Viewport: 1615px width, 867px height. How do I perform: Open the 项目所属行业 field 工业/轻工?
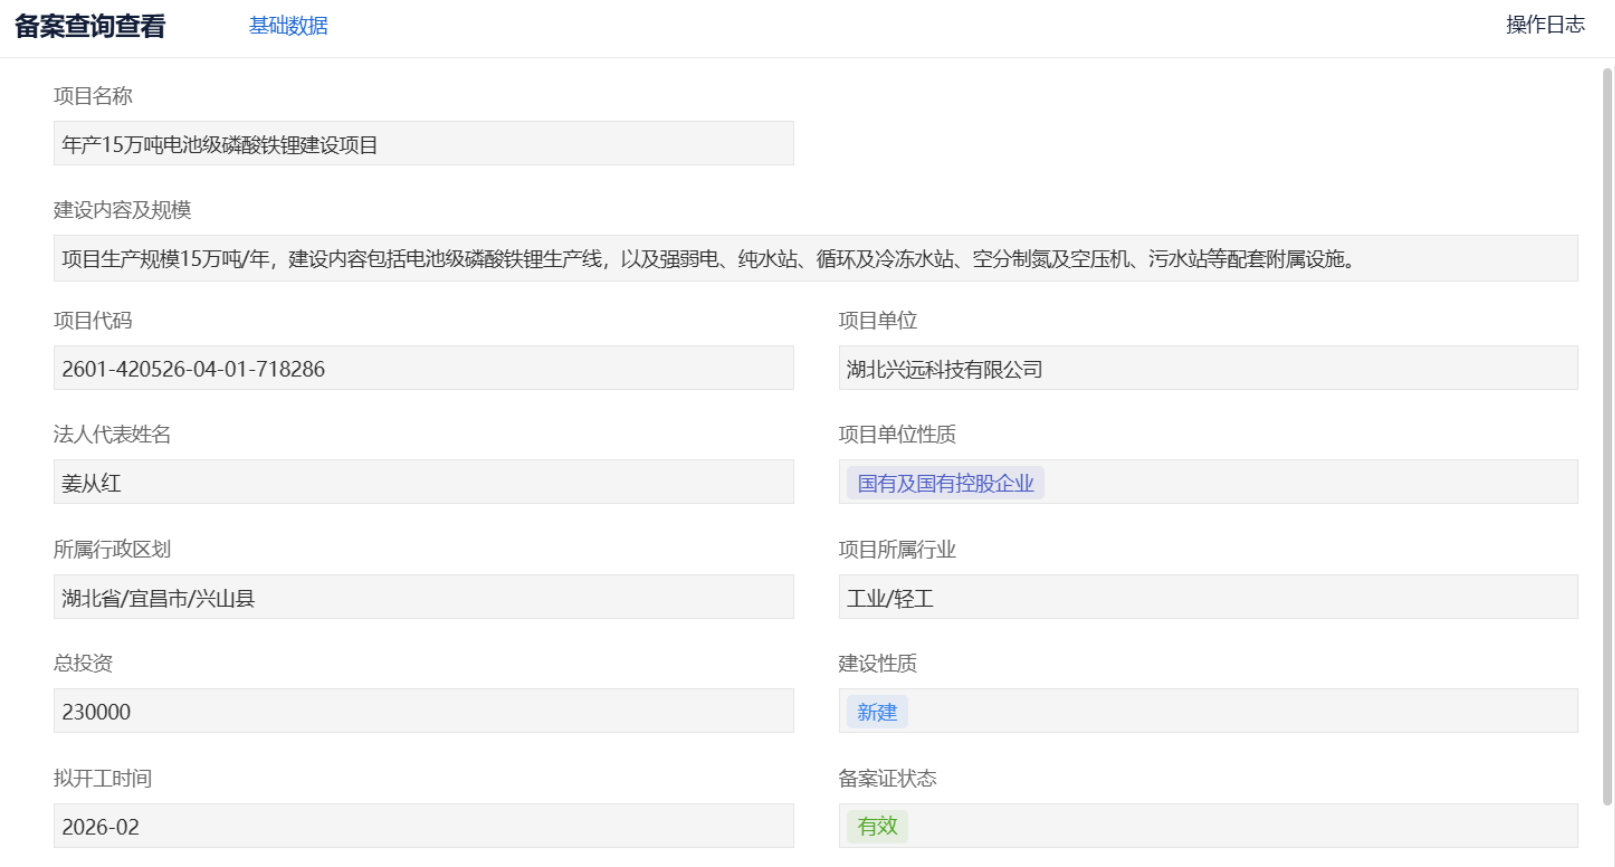[1207, 598]
